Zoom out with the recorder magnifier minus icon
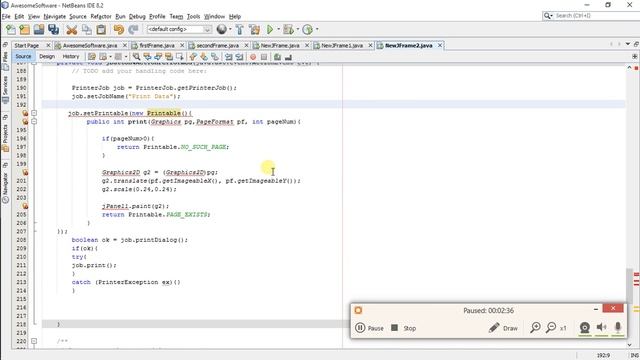 [x=551, y=327]
